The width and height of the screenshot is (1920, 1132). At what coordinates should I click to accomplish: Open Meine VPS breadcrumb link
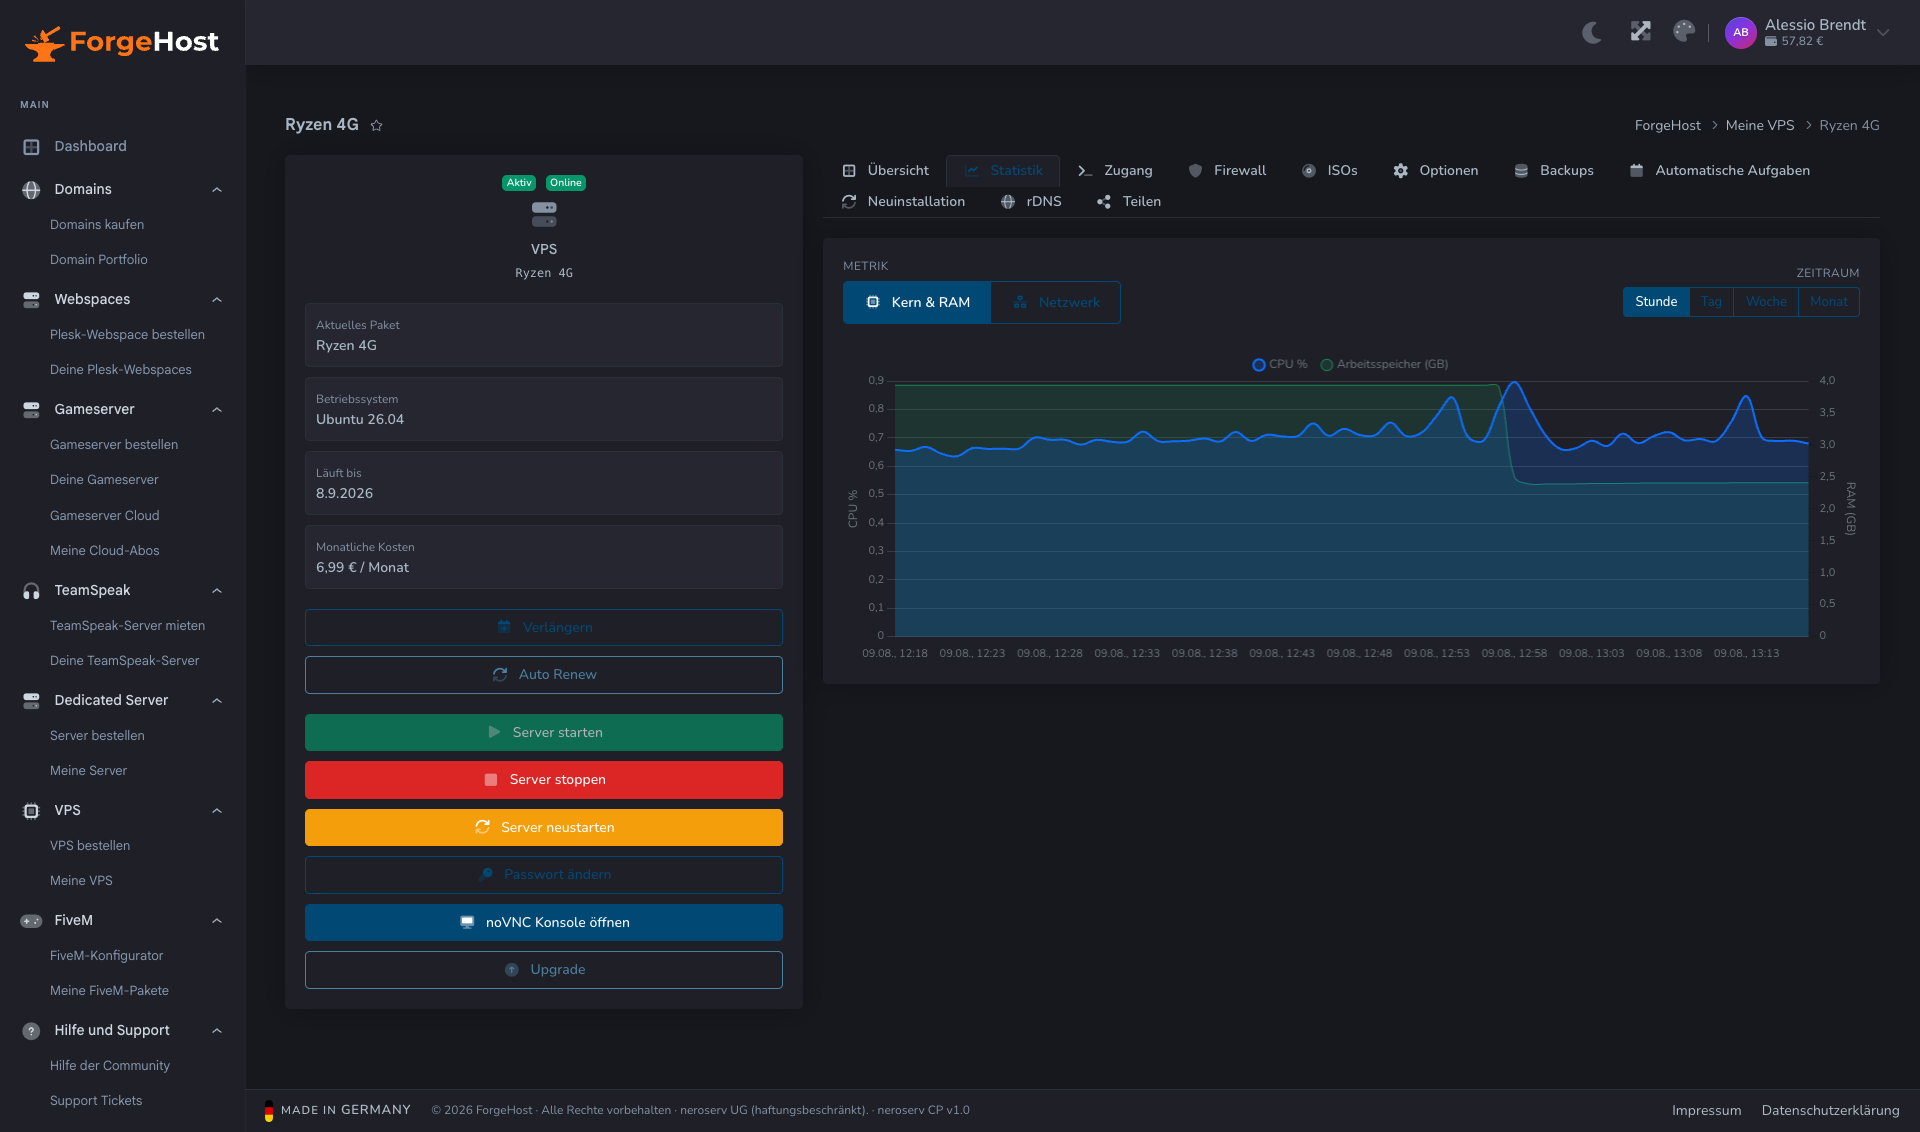tap(1760, 125)
